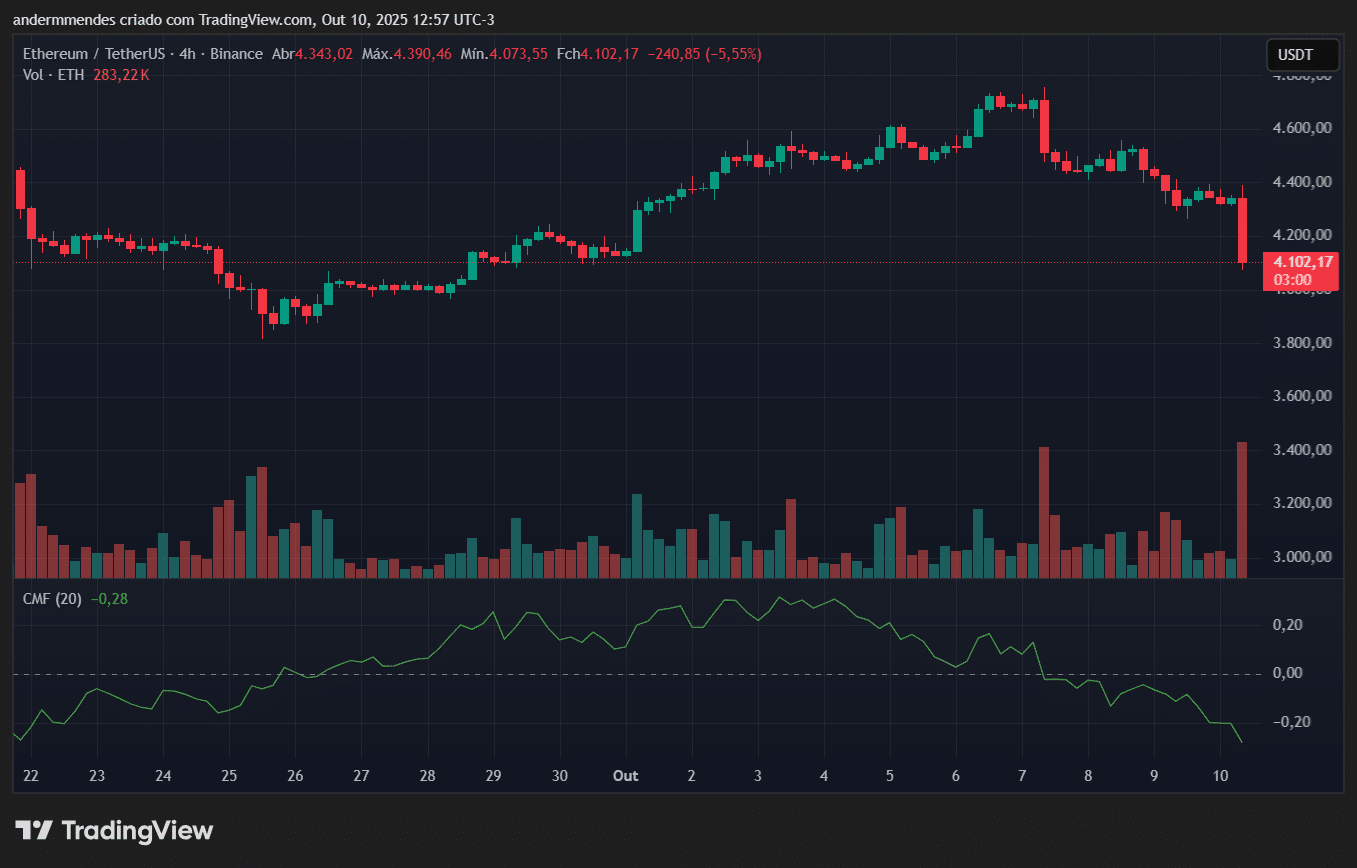Click the 283,22K volume value
The height and width of the screenshot is (868, 1357).
121,75
